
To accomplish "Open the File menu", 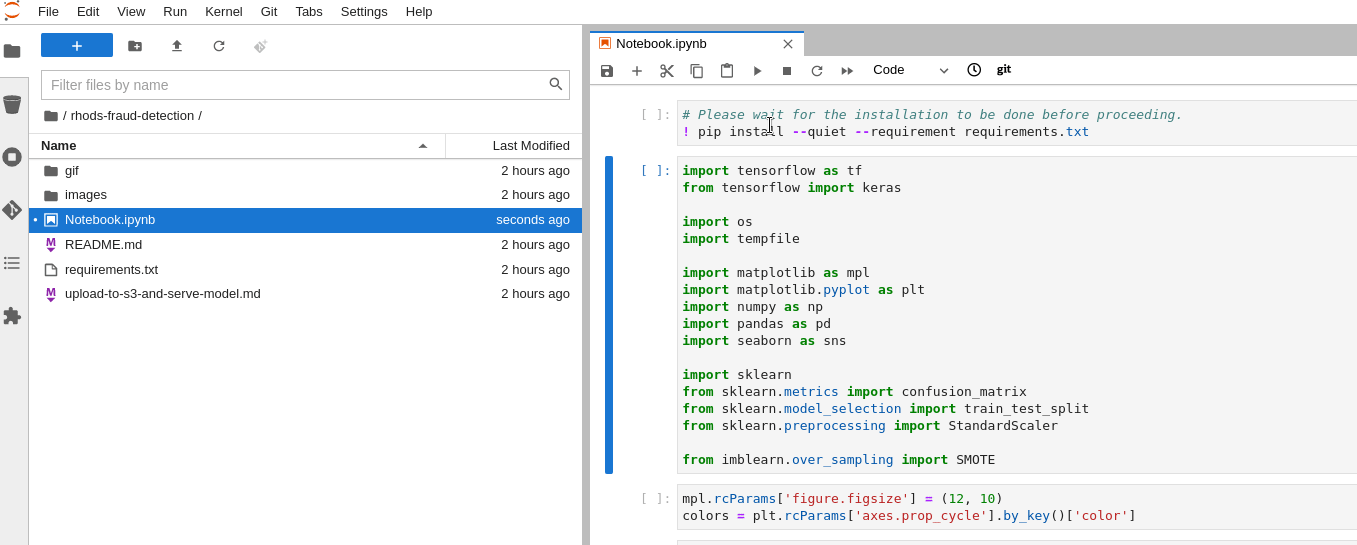I will coord(48,11).
